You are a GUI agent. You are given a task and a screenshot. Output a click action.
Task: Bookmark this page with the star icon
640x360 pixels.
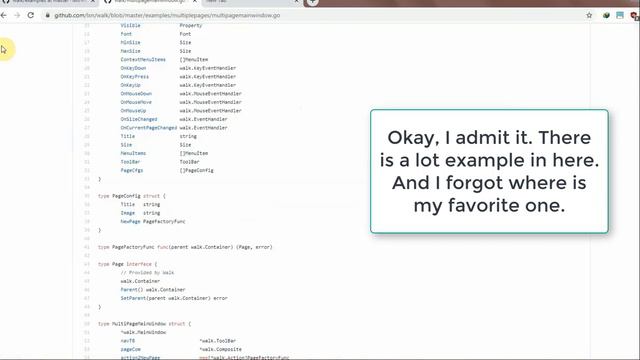point(589,15)
